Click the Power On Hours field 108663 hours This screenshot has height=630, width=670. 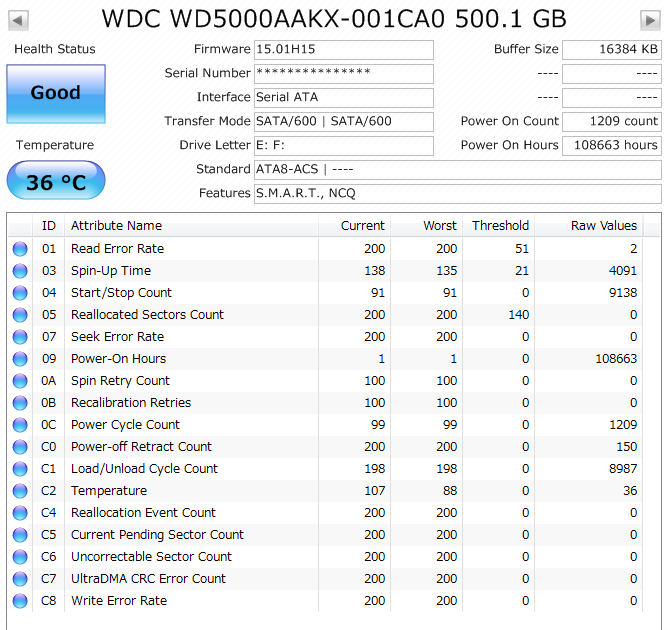click(x=612, y=146)
